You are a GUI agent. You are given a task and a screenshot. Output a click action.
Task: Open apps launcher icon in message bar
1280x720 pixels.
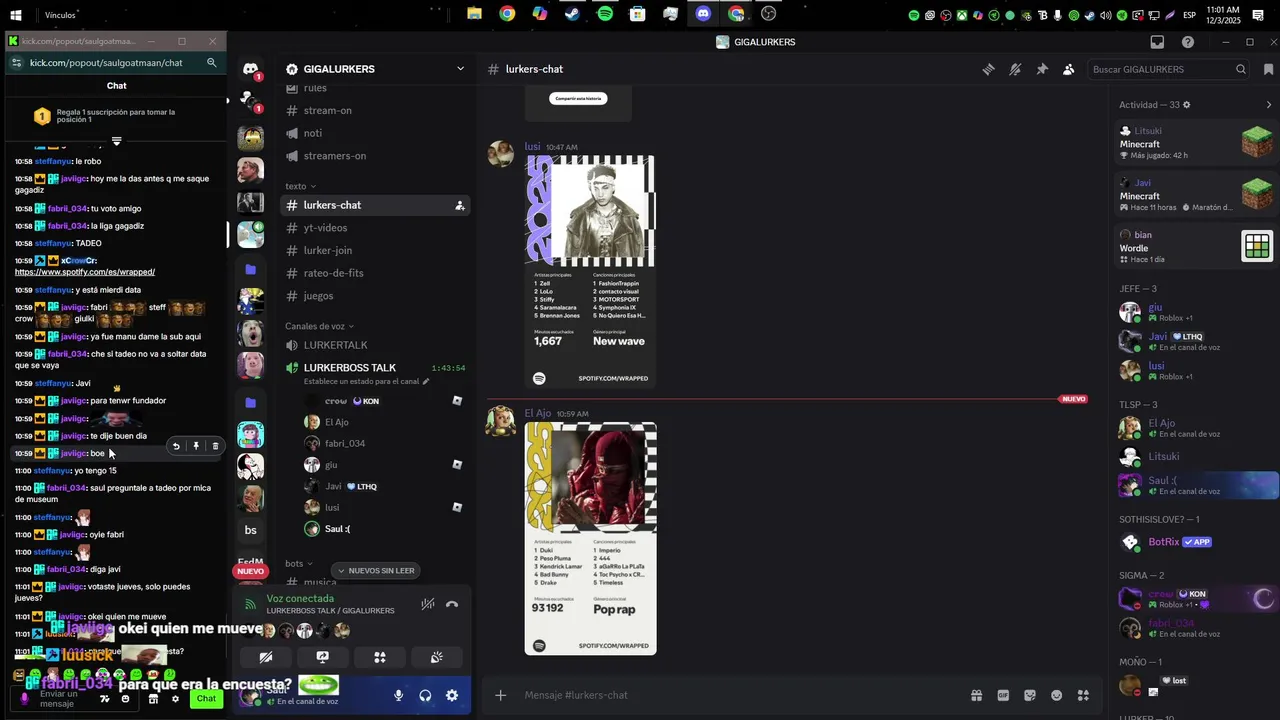(x=1083, y=695)
